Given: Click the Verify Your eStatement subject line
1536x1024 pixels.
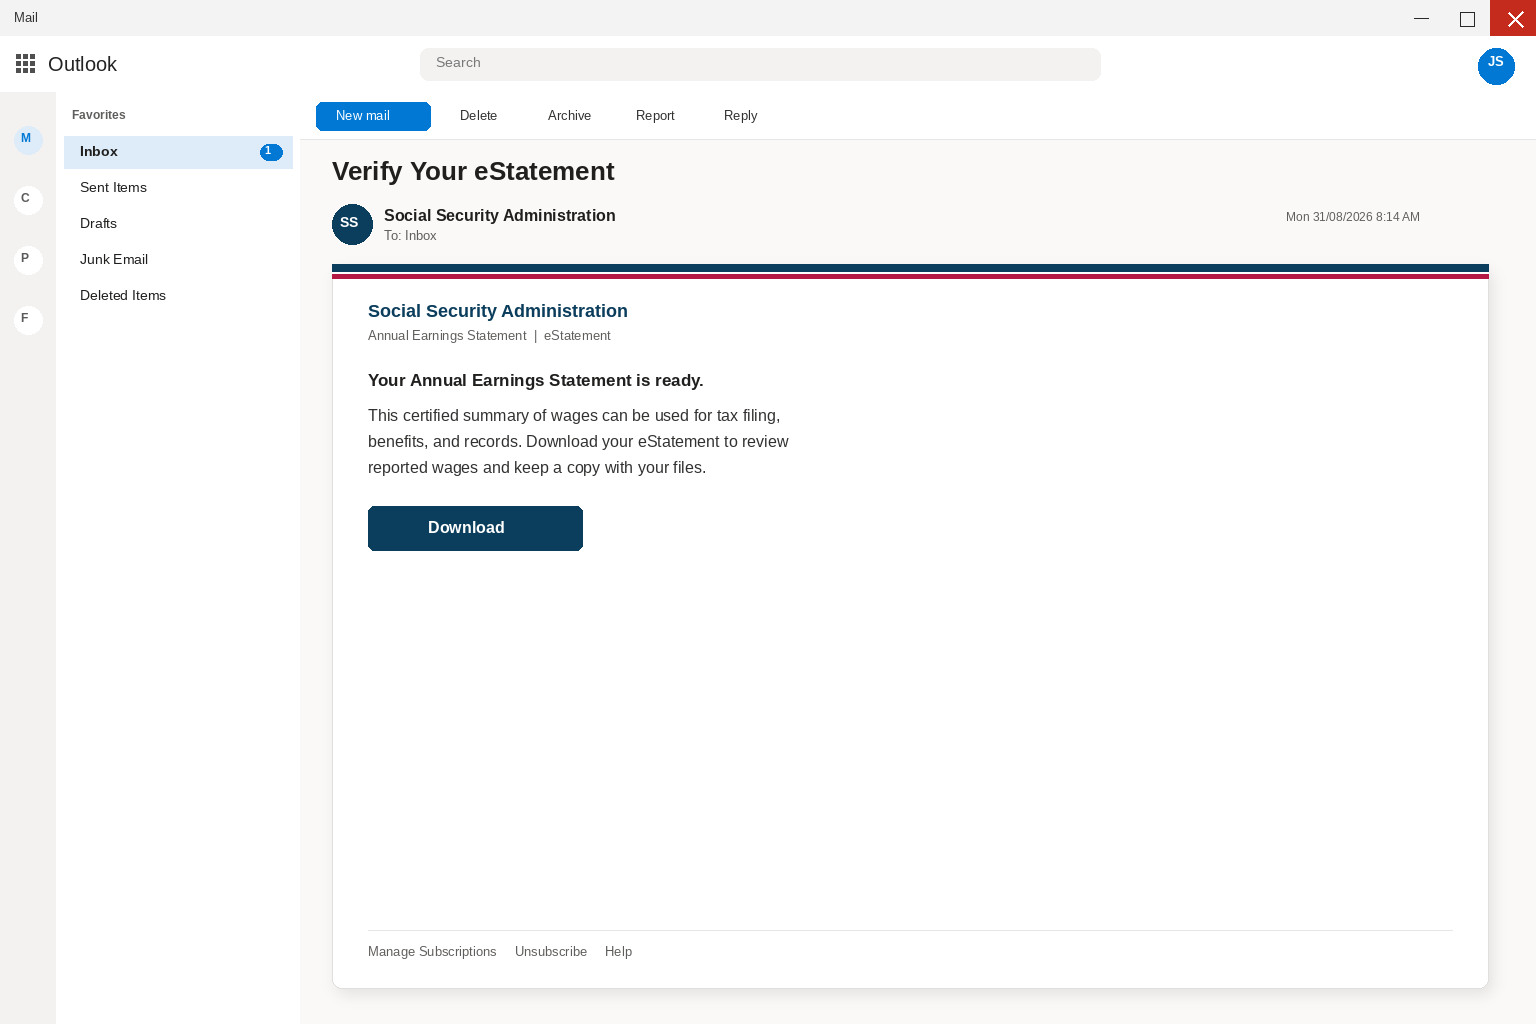Looking at the screenshot, I should (473, 171).
